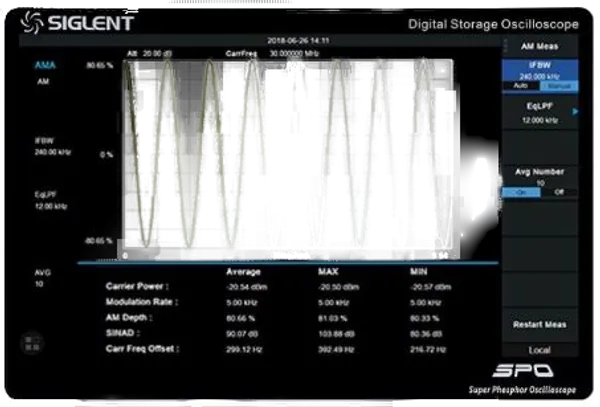
Task: Expand the EqLPF submenu arrow
Action: coord(575,112)
